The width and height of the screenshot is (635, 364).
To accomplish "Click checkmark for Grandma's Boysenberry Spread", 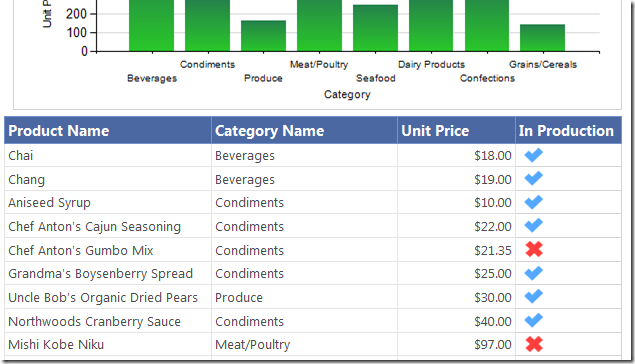I will tap(533, 273).
